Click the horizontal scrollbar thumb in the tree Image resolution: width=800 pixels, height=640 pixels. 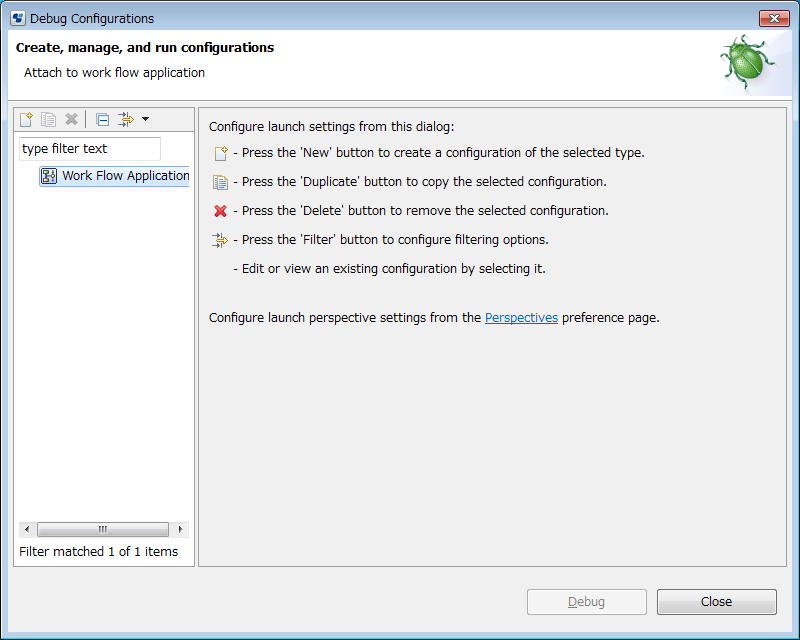[x=103, y=529]
